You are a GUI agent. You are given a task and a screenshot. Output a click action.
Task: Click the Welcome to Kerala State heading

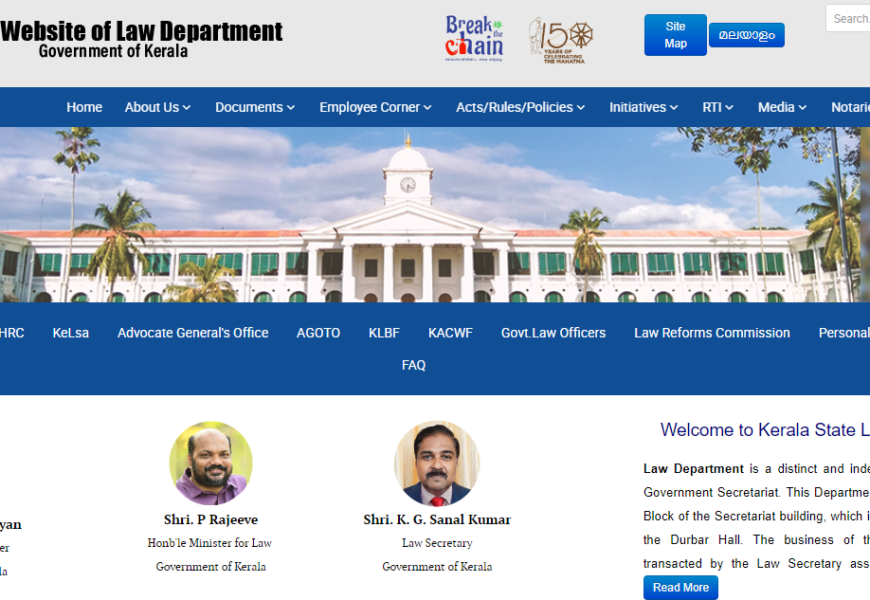tap(765, 430)
